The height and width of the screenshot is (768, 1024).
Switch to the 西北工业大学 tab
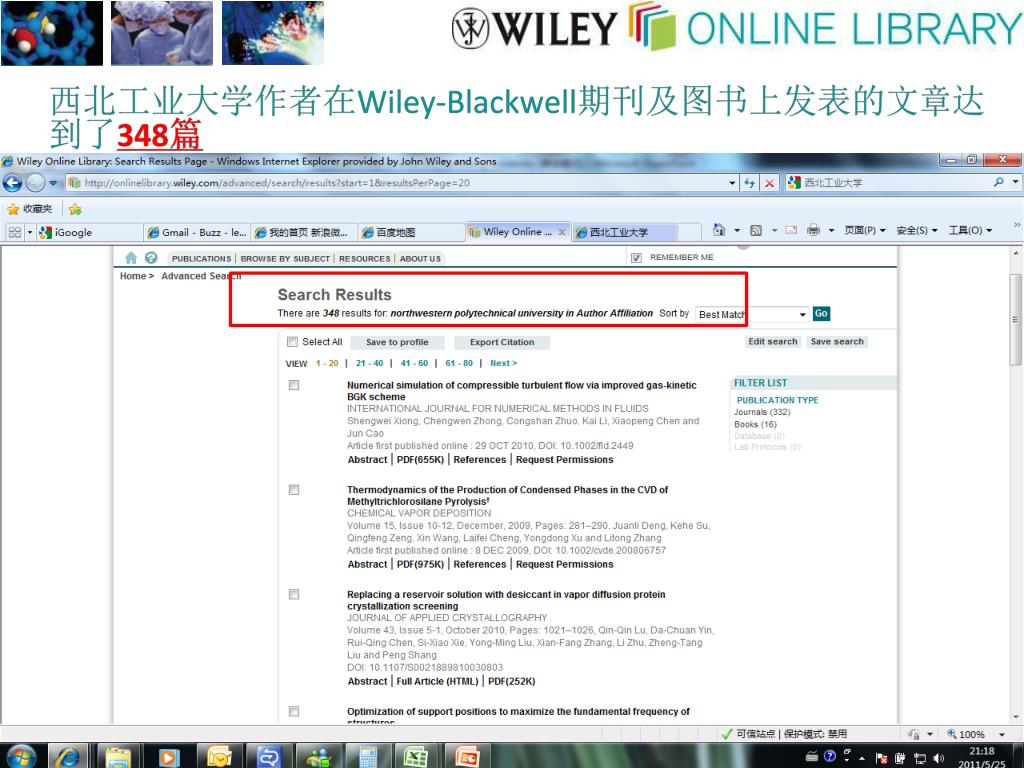coord(625,232)
